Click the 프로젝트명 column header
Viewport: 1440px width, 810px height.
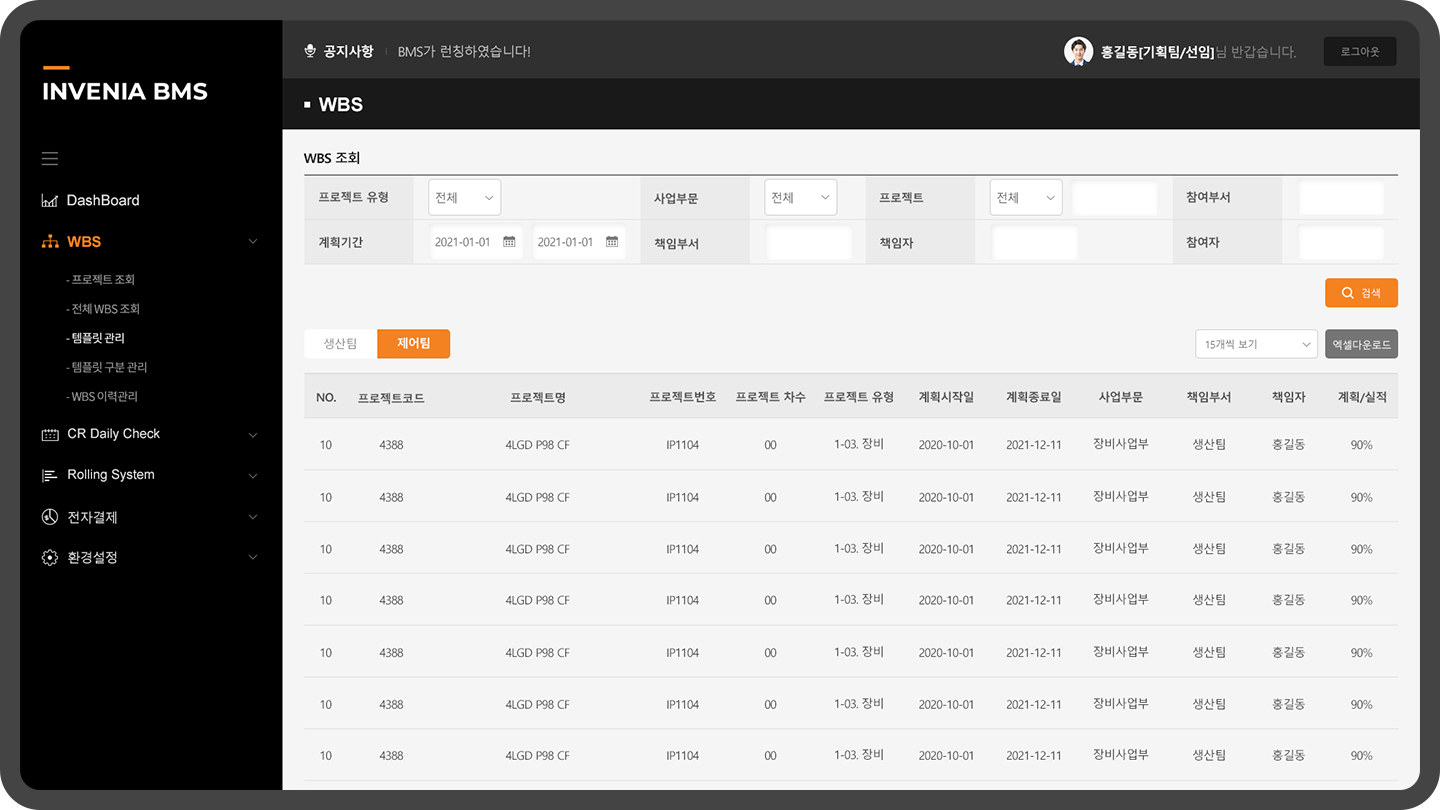coord(538,398)
